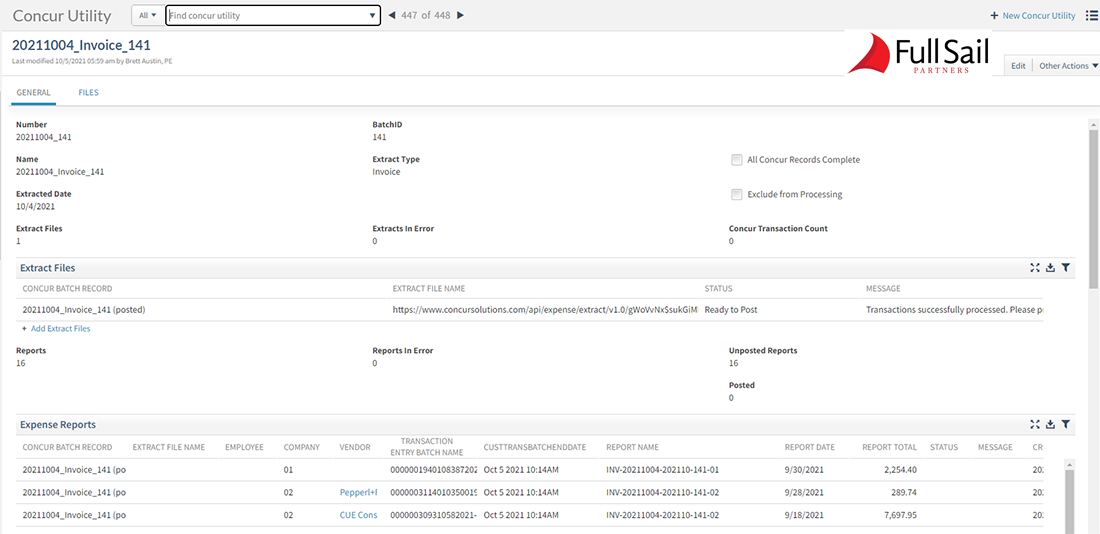Toggle Exclude from Processing checkbox
This screenshot has height=534, width=1100.
(737, 194)
